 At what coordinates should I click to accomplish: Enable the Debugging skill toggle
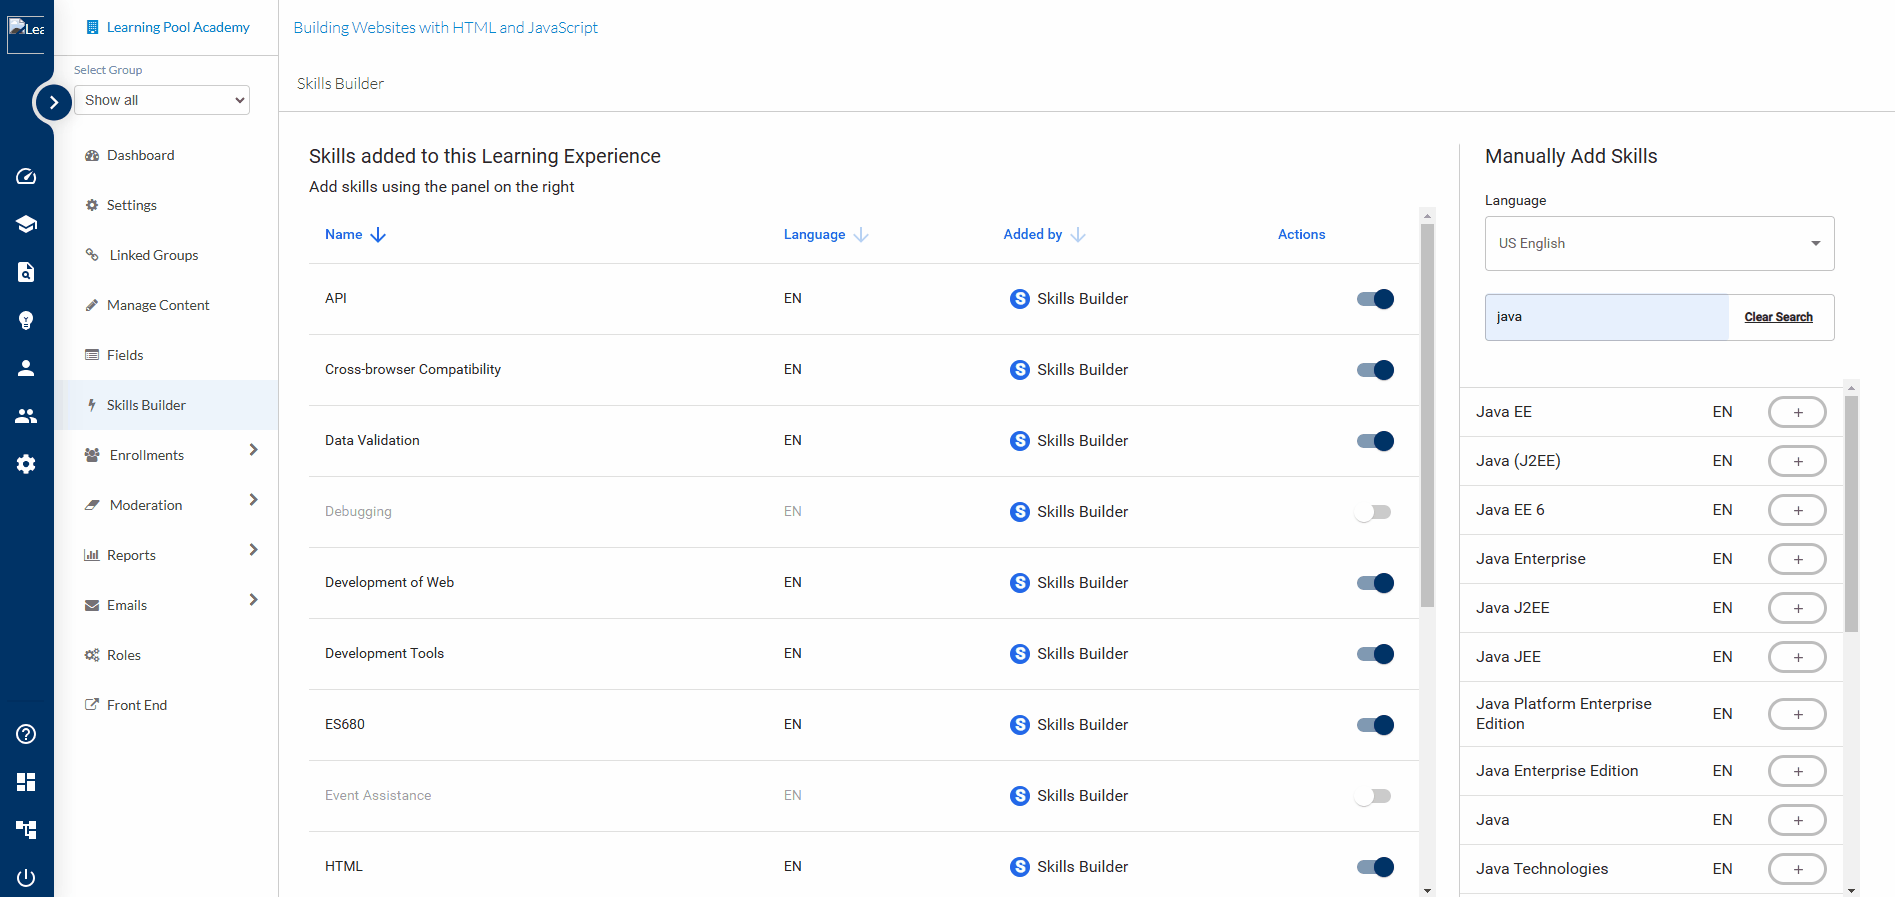point(1373,512)
